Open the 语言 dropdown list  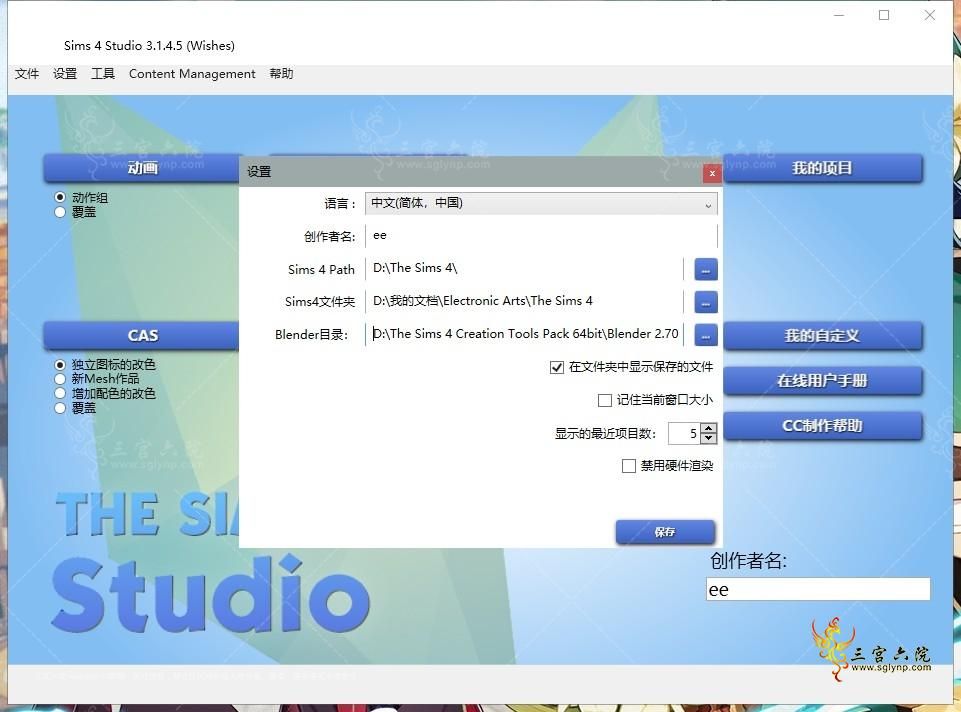coord(541,203)
